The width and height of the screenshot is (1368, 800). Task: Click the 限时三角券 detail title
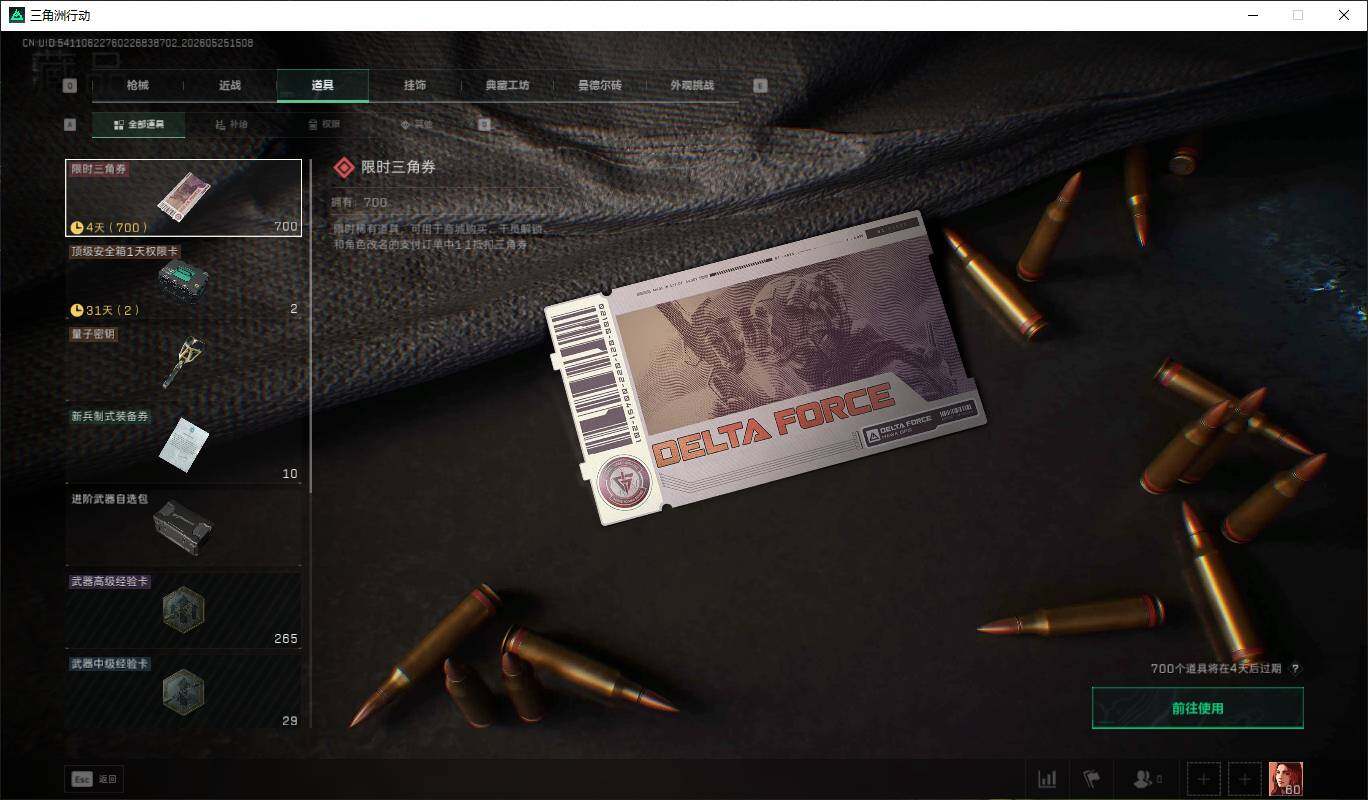398,168
